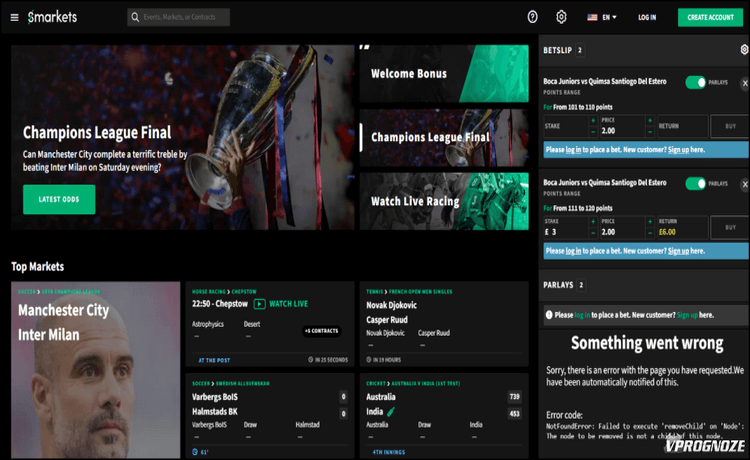Remove the 111 to 120 points bet

[x=745, y=184]
